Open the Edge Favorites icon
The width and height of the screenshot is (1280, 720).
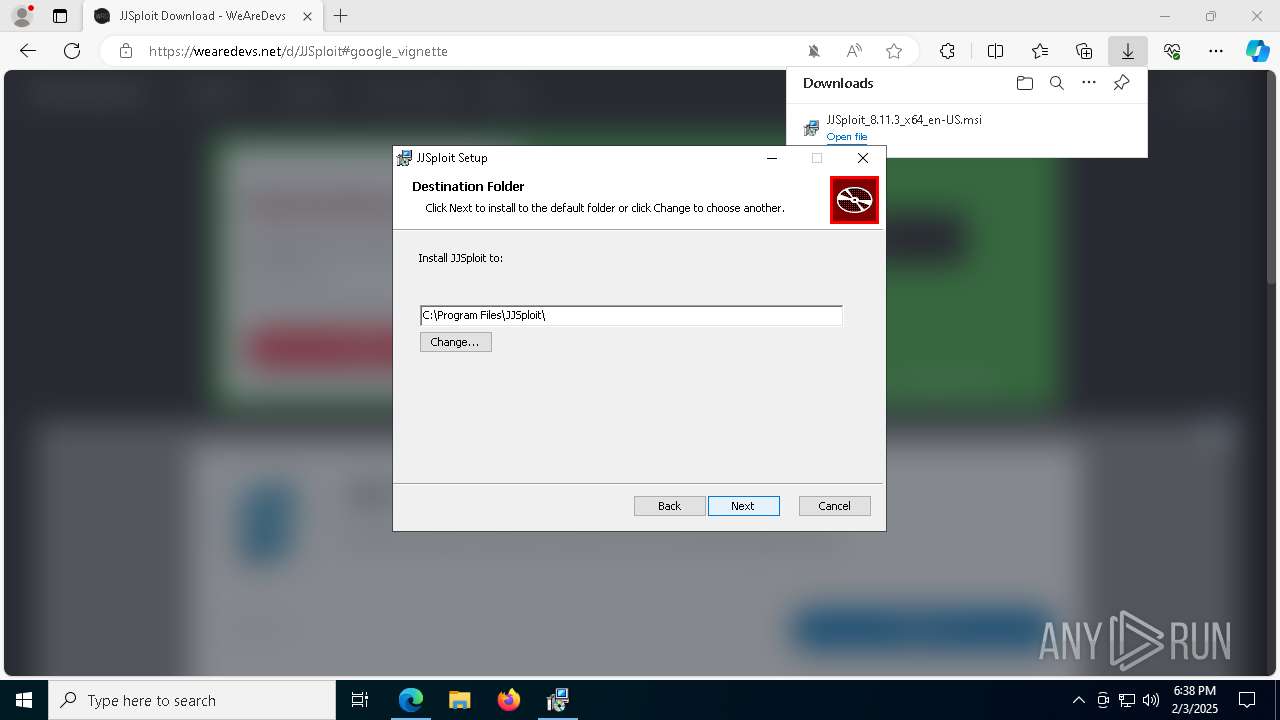click(1040, 51)
